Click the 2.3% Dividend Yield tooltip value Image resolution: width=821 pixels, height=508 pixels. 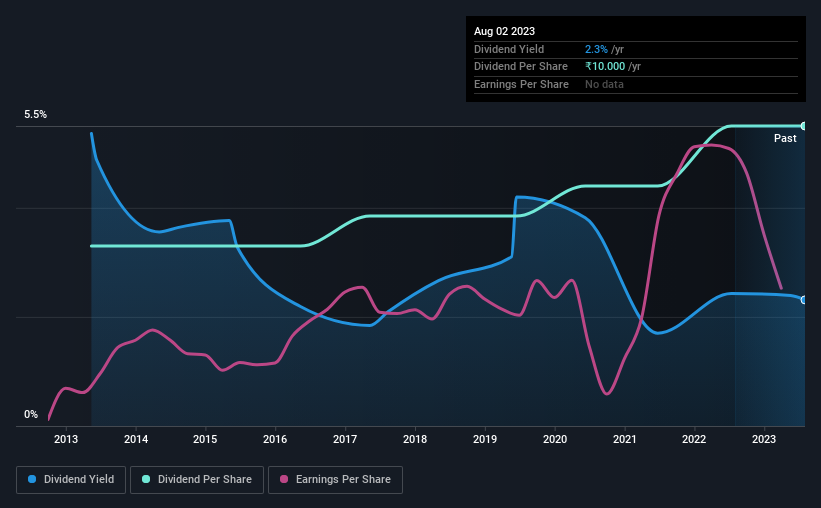coord(596,49)
